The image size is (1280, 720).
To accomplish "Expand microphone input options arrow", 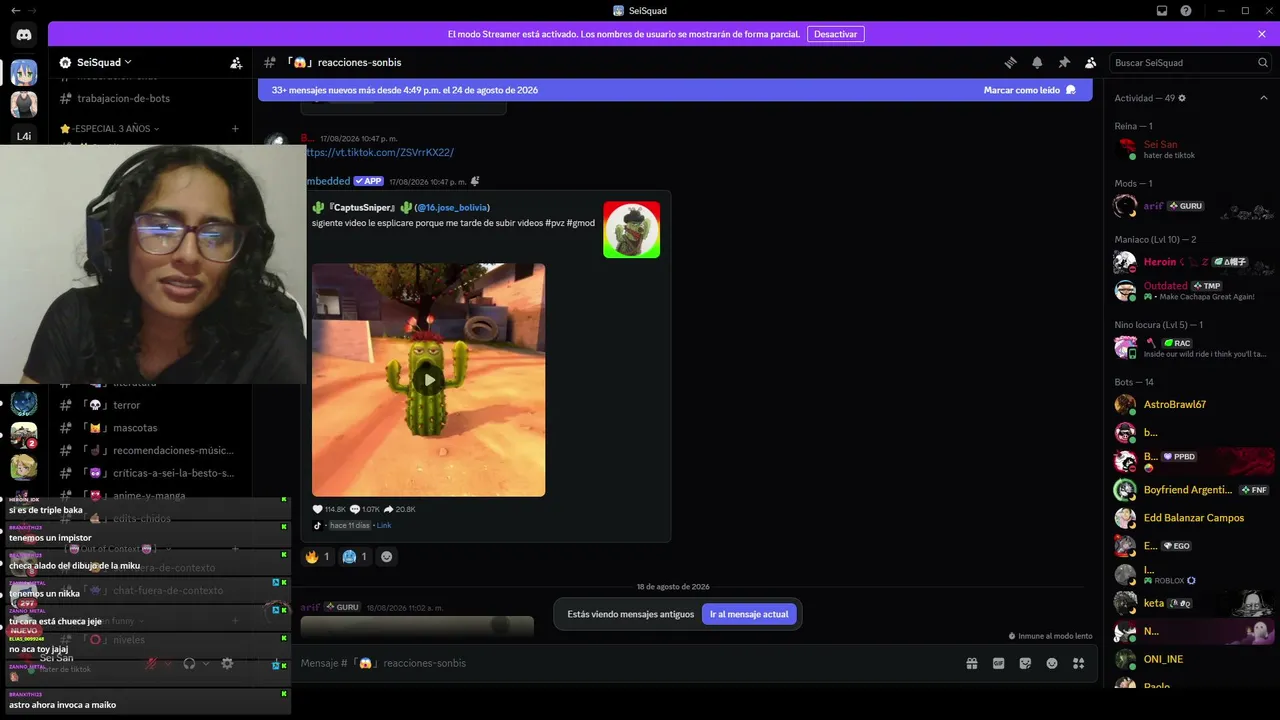I will [168, 663].
